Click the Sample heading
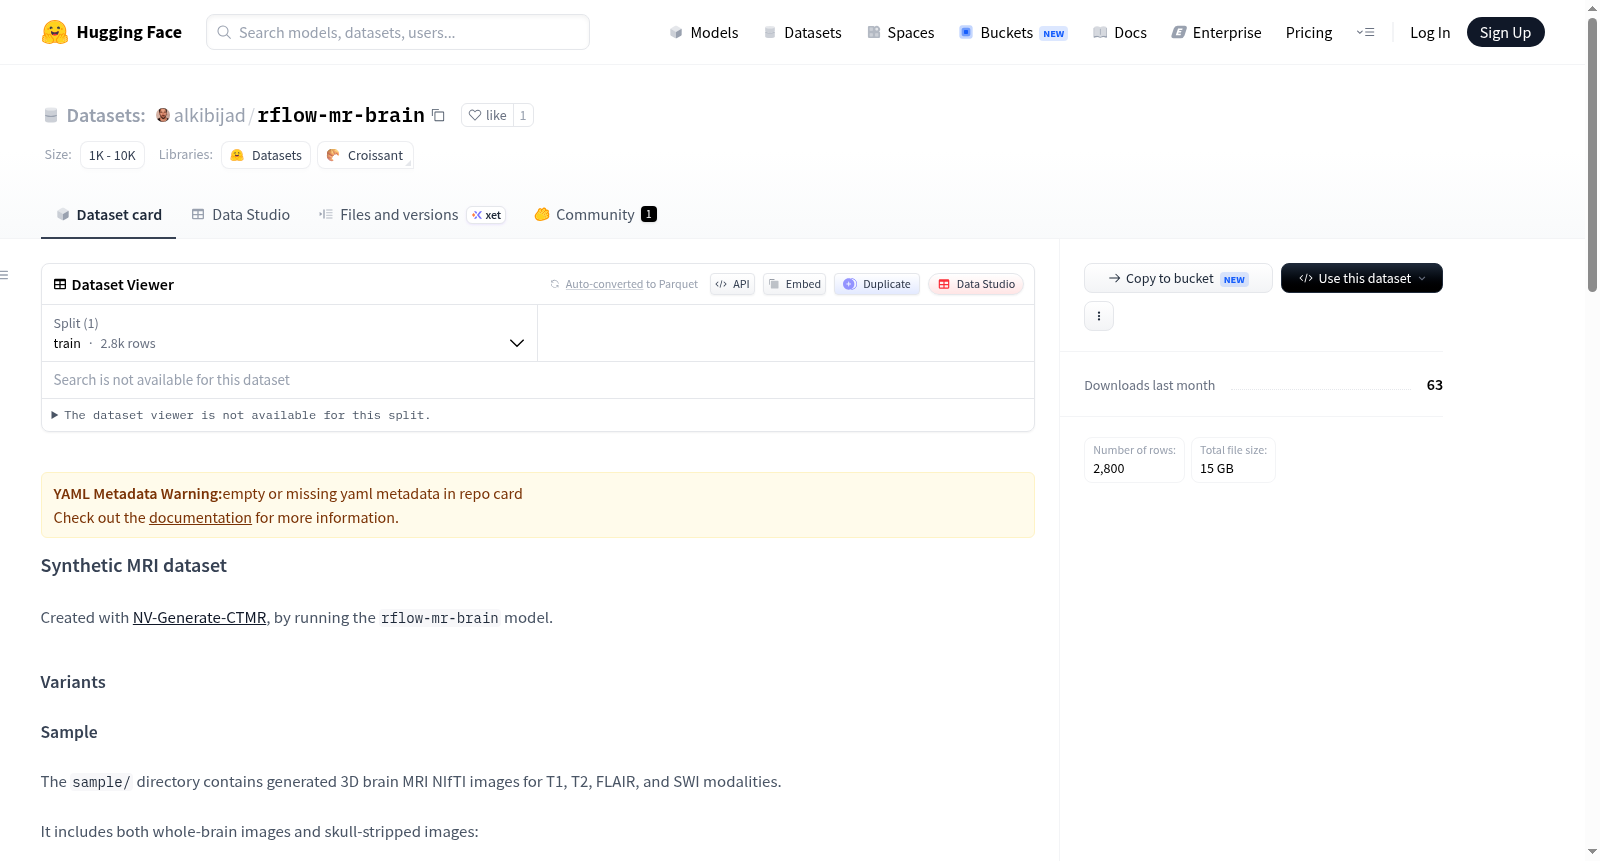Screen dimensions: 1600x861 (69, 732)
